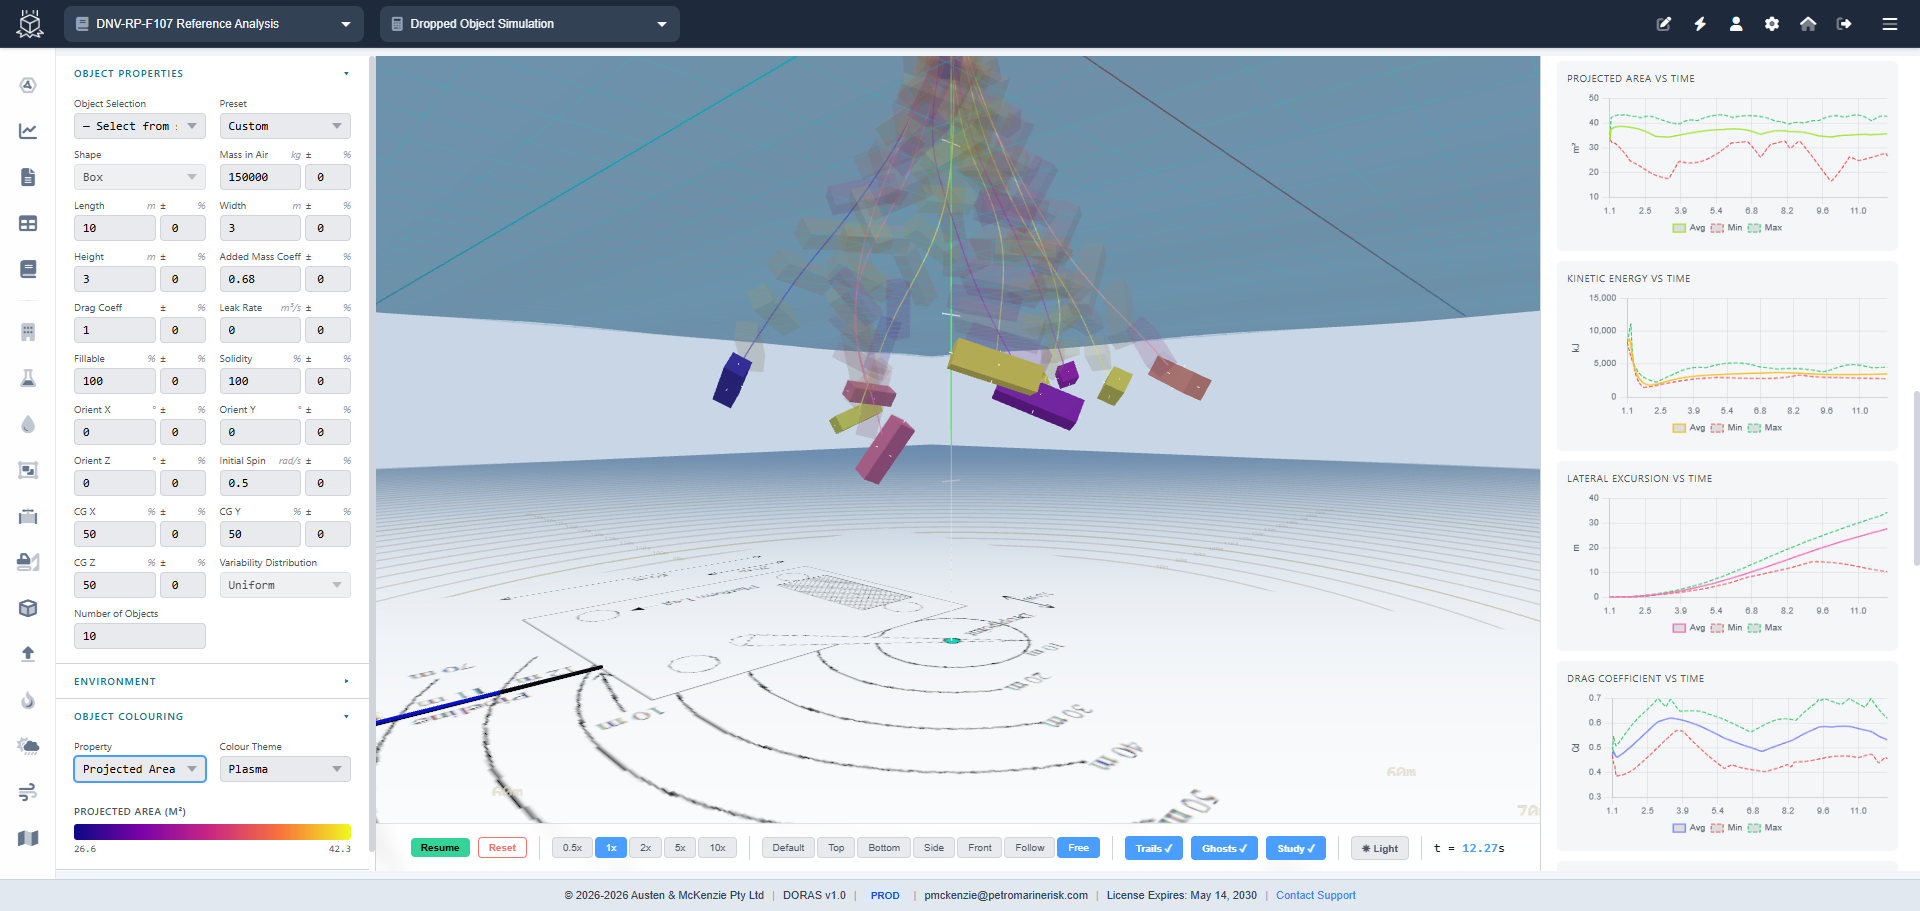The height and width of the screenshot is (911, 1920).
Task: Open the Shape dropdown set to Box
Action: point(140,177)
